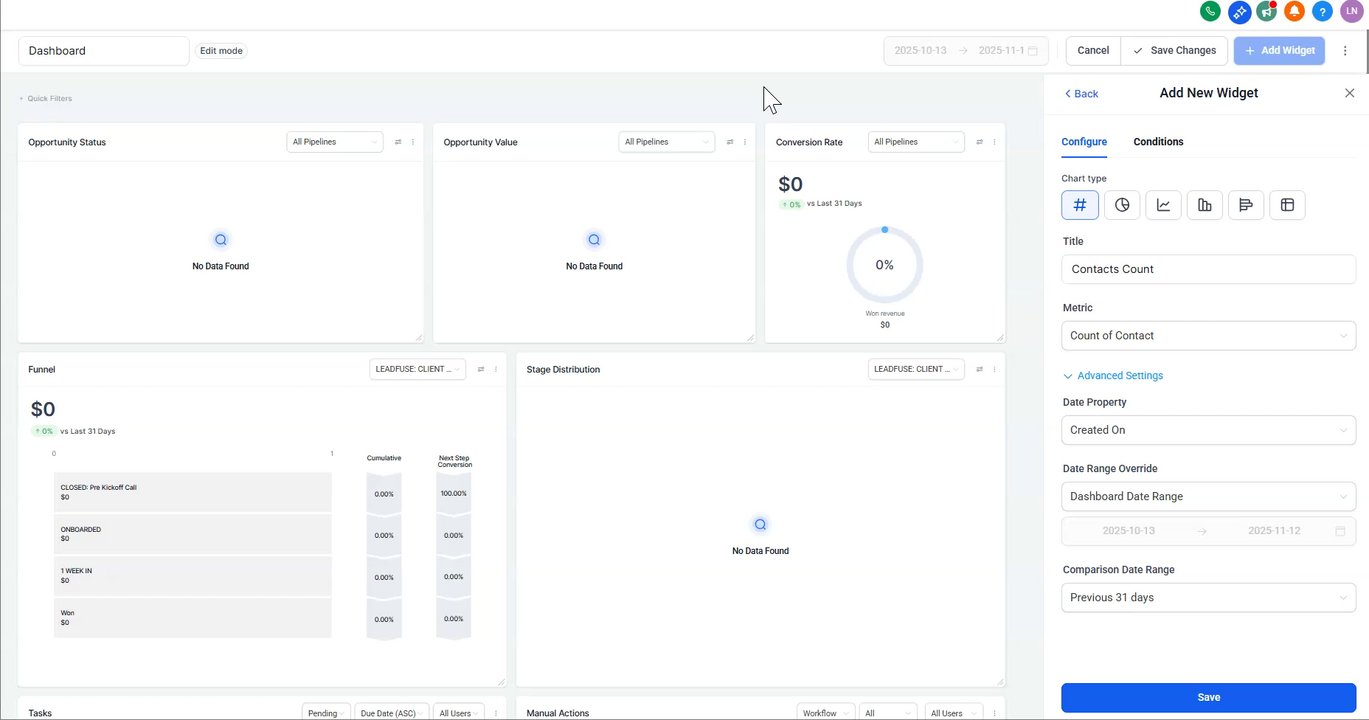Select the table chart type icon
Viewport: 1369px width, 720px height.
coord(1287,205)
